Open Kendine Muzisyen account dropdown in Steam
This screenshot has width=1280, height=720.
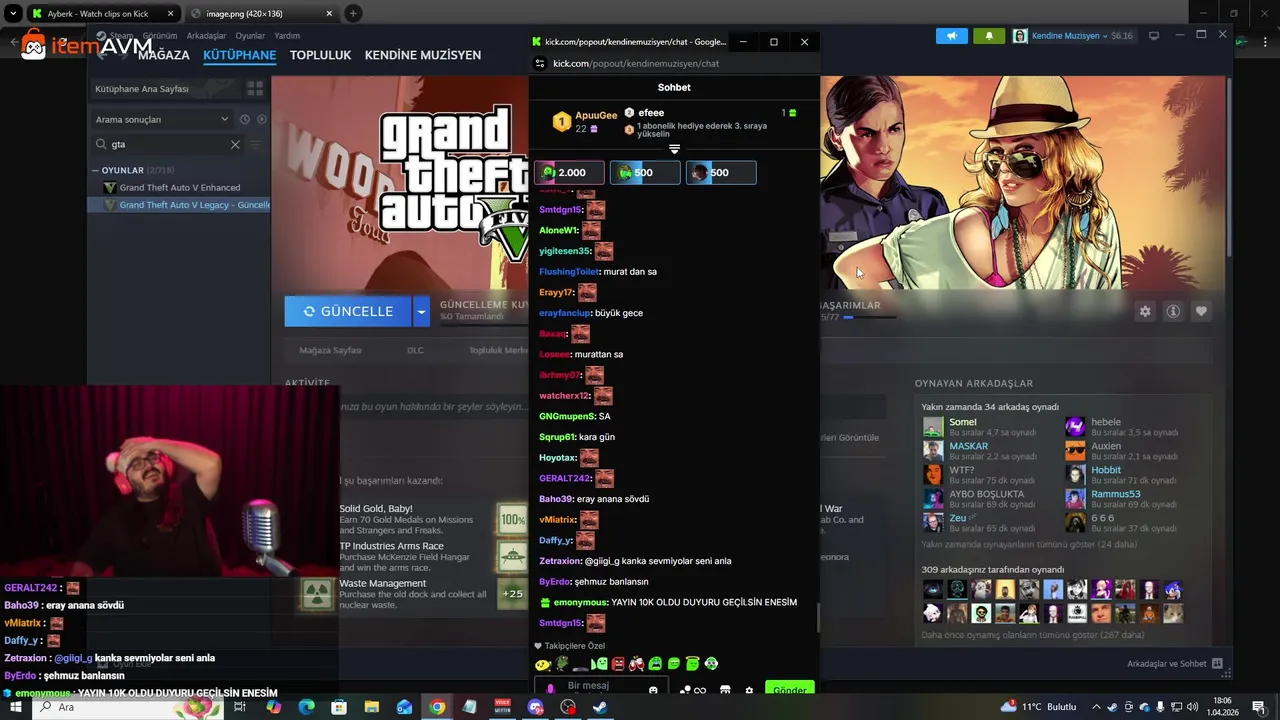pyautogui.click(x=1073, y=36)
